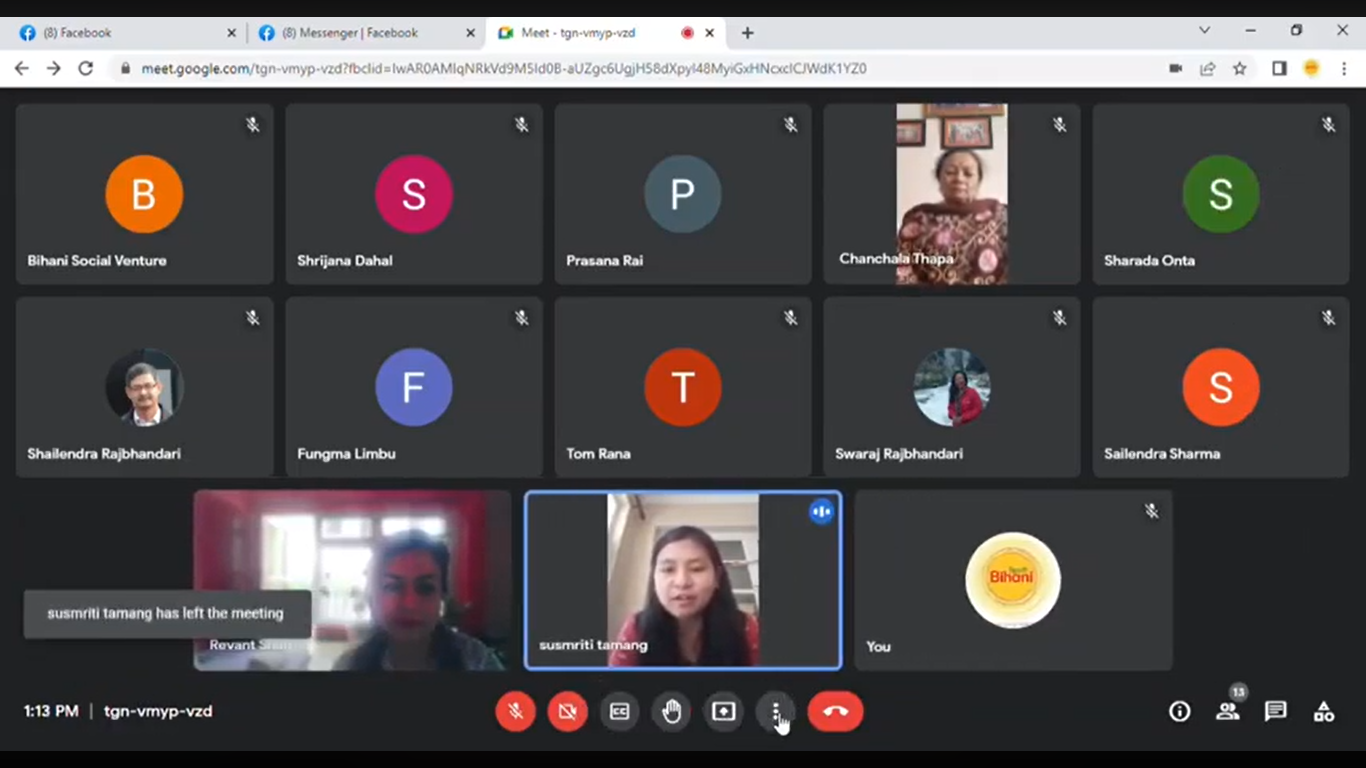Image resolution: width=1366 pixels, height=768 pixels.
Task: Select Chanchala Thapa's video tile
Action: coord(951,194)
